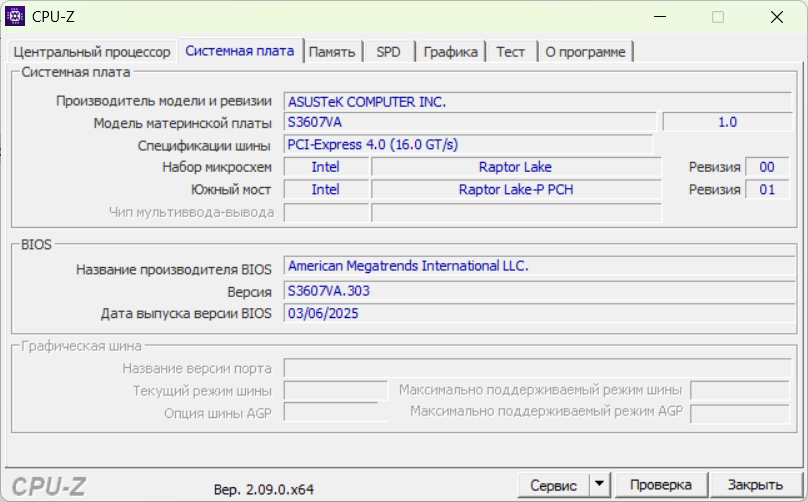Click the Название производителя BIOS label
808x502 pixels.
[x=174, y=270]
